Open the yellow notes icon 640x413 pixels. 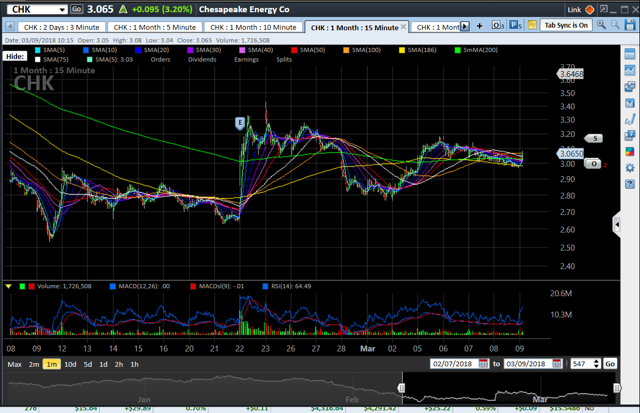[532, 25]
